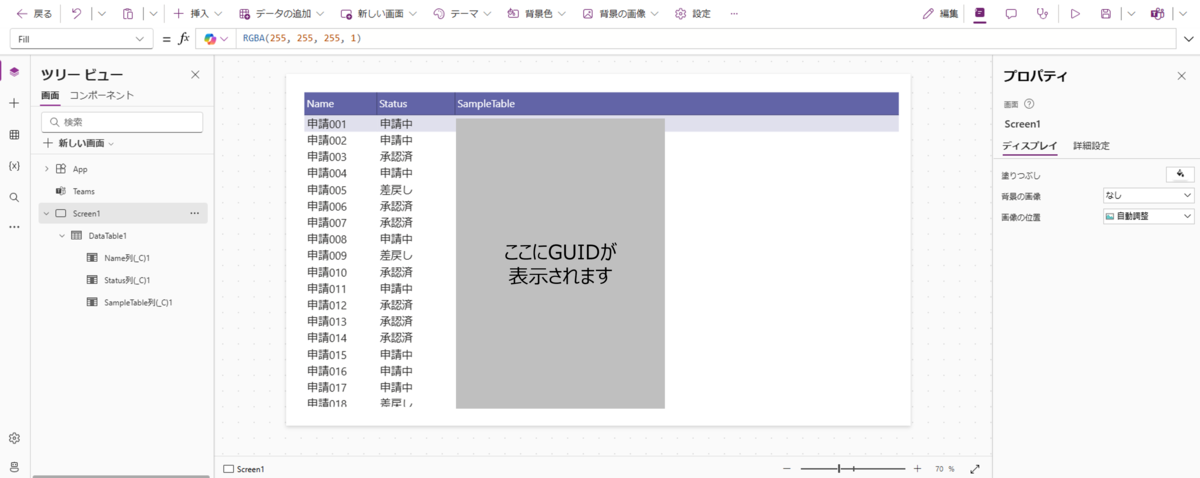Zoom in with the plus button
This screenshot has width=1200, height=478.
point(917,468)
